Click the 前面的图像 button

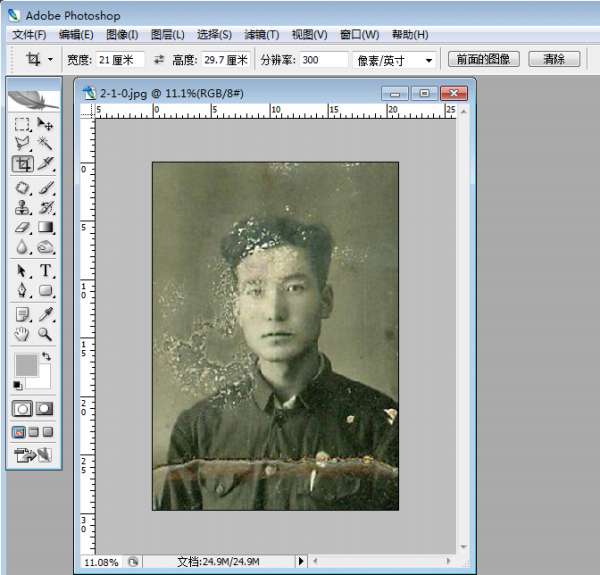484,59
